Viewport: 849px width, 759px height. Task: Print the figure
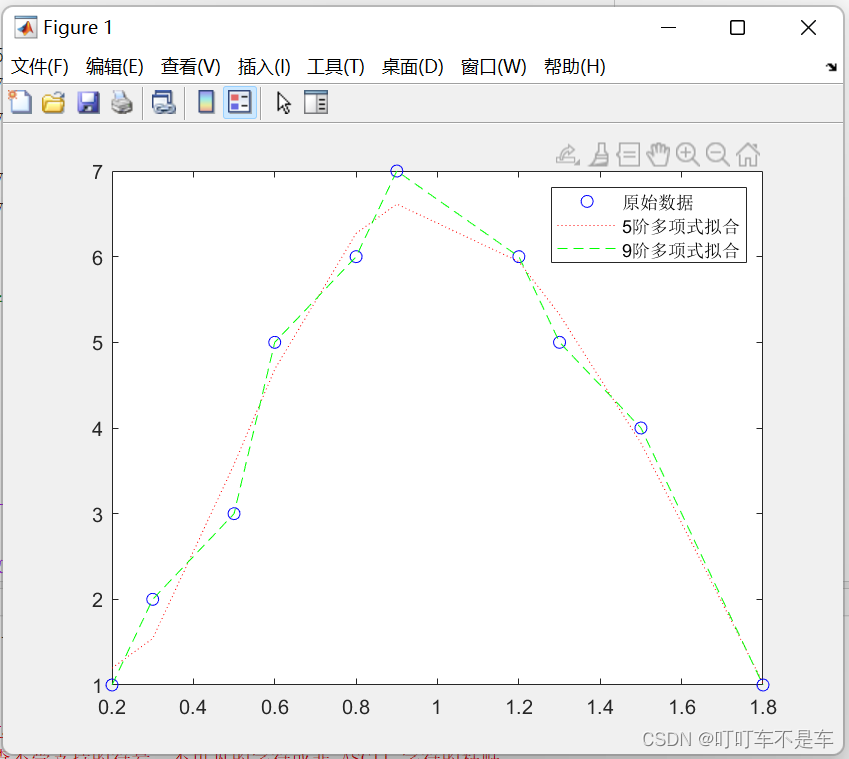(122, 101)
